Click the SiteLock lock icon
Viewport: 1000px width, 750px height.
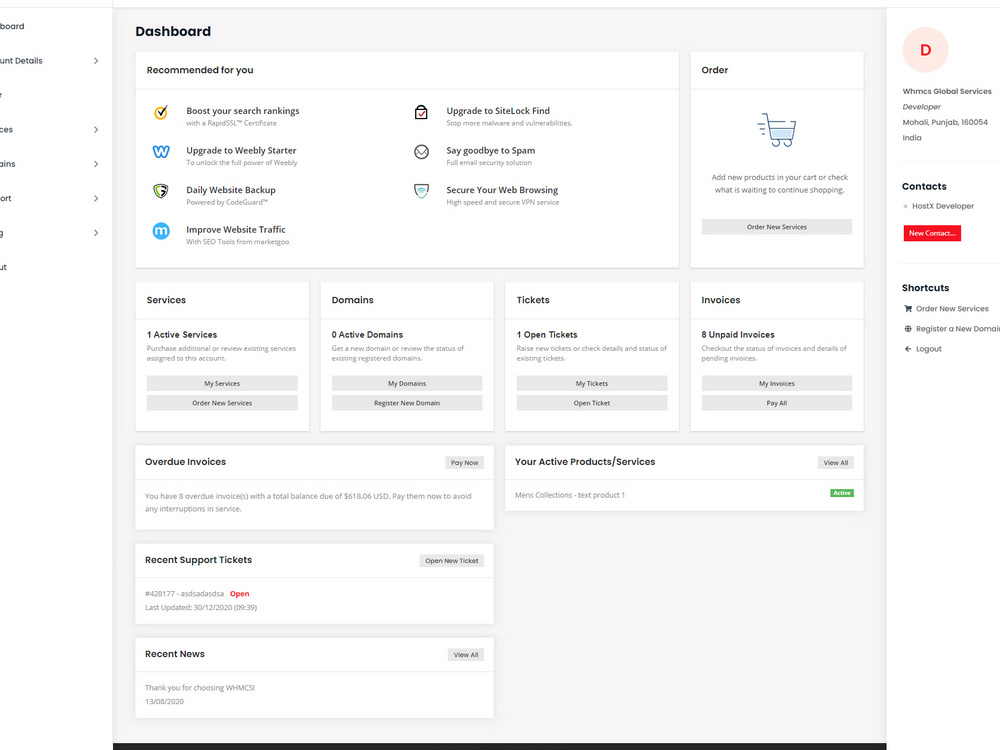click(421, 112)
